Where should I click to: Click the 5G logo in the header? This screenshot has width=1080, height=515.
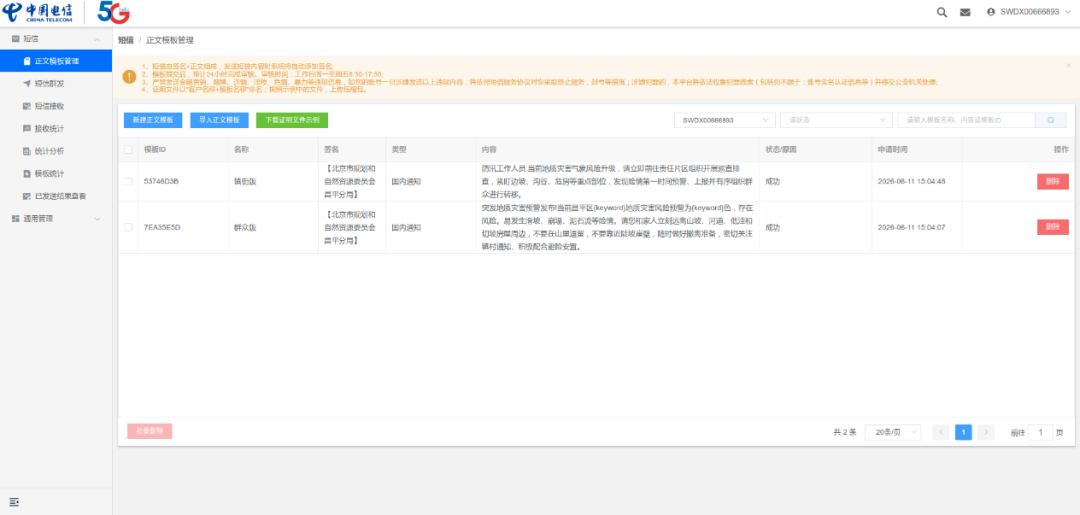tap(114, 12)
